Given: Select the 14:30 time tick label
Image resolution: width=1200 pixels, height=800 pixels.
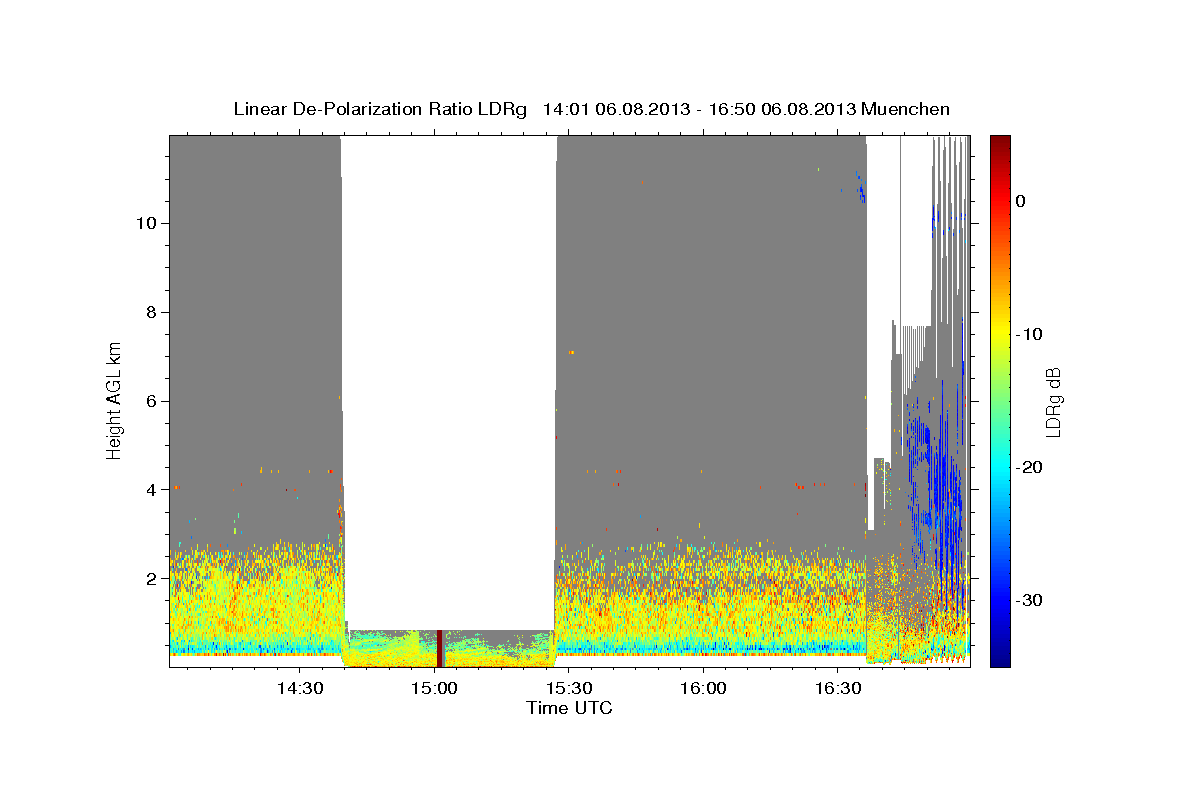Looking at the screenshot, I should tap(299, 689).
